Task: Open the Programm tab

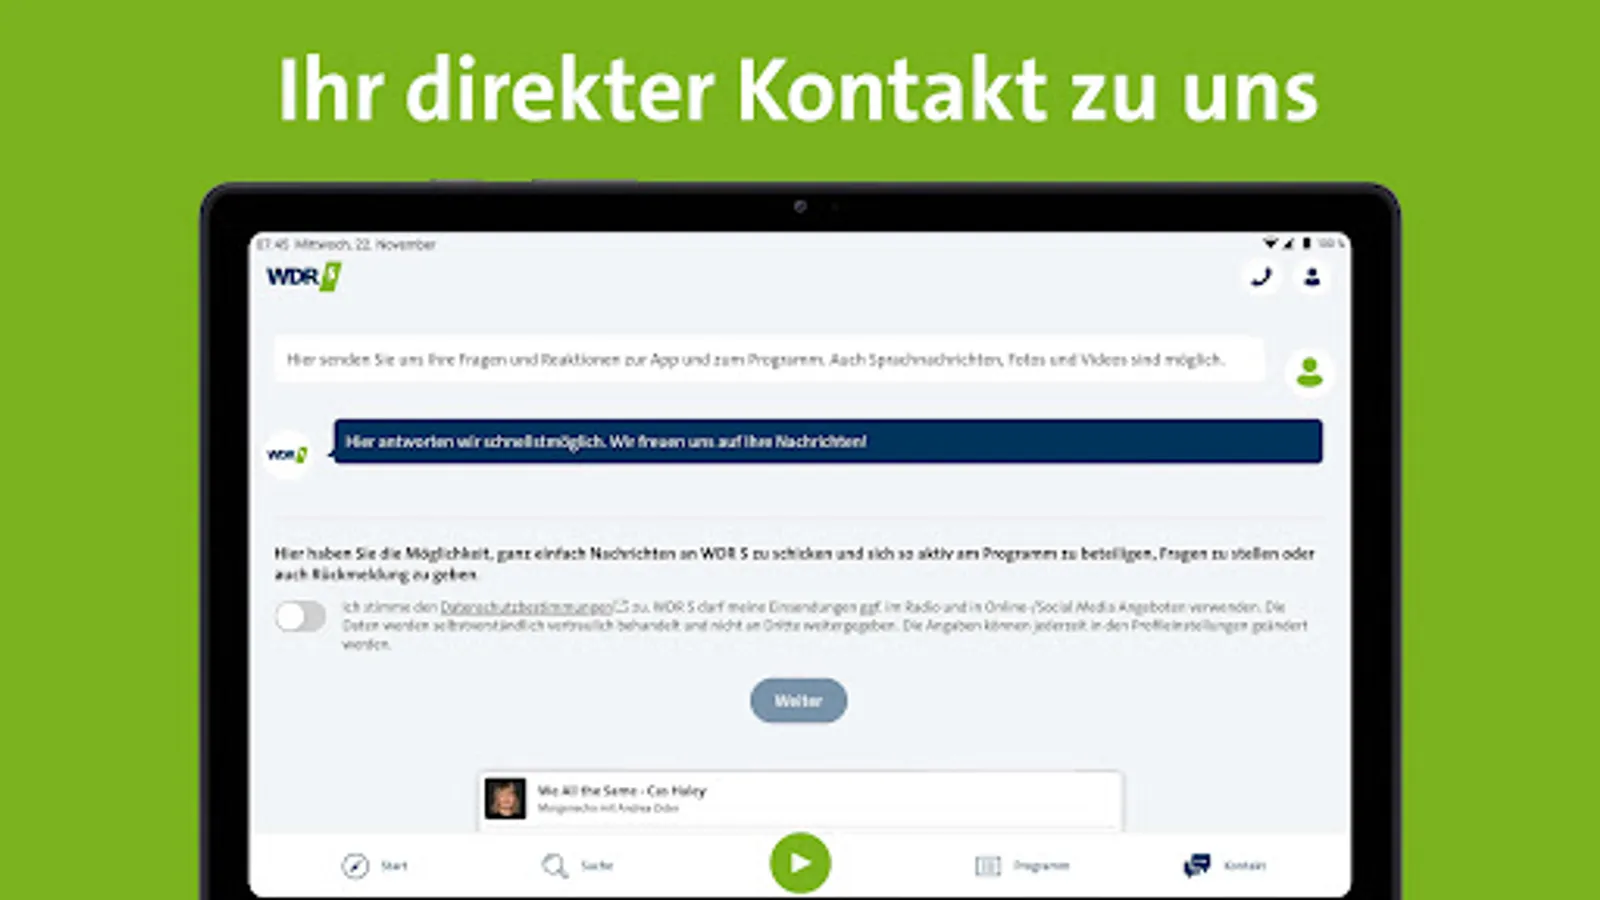Action: pyautogui.click(x=1022, y=866)
